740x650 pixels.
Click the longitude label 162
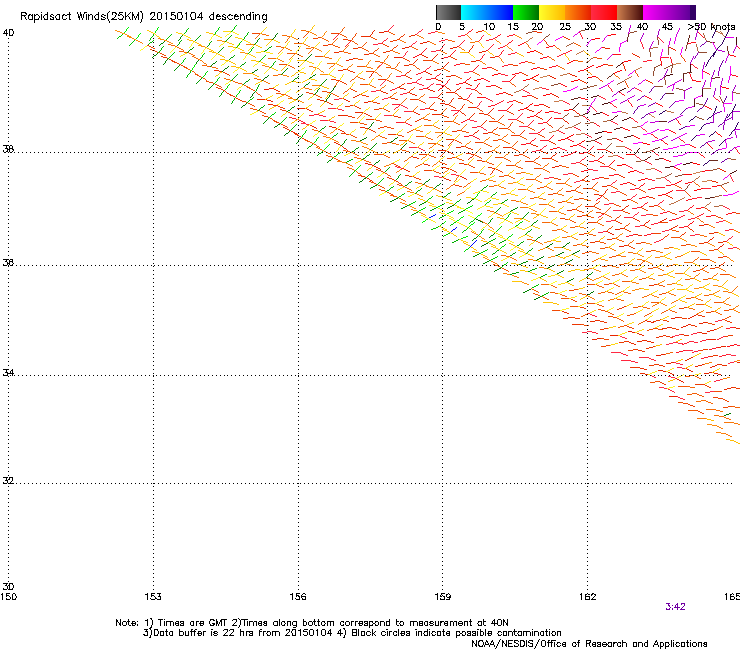pyautogui.click(x=588, y=597)
